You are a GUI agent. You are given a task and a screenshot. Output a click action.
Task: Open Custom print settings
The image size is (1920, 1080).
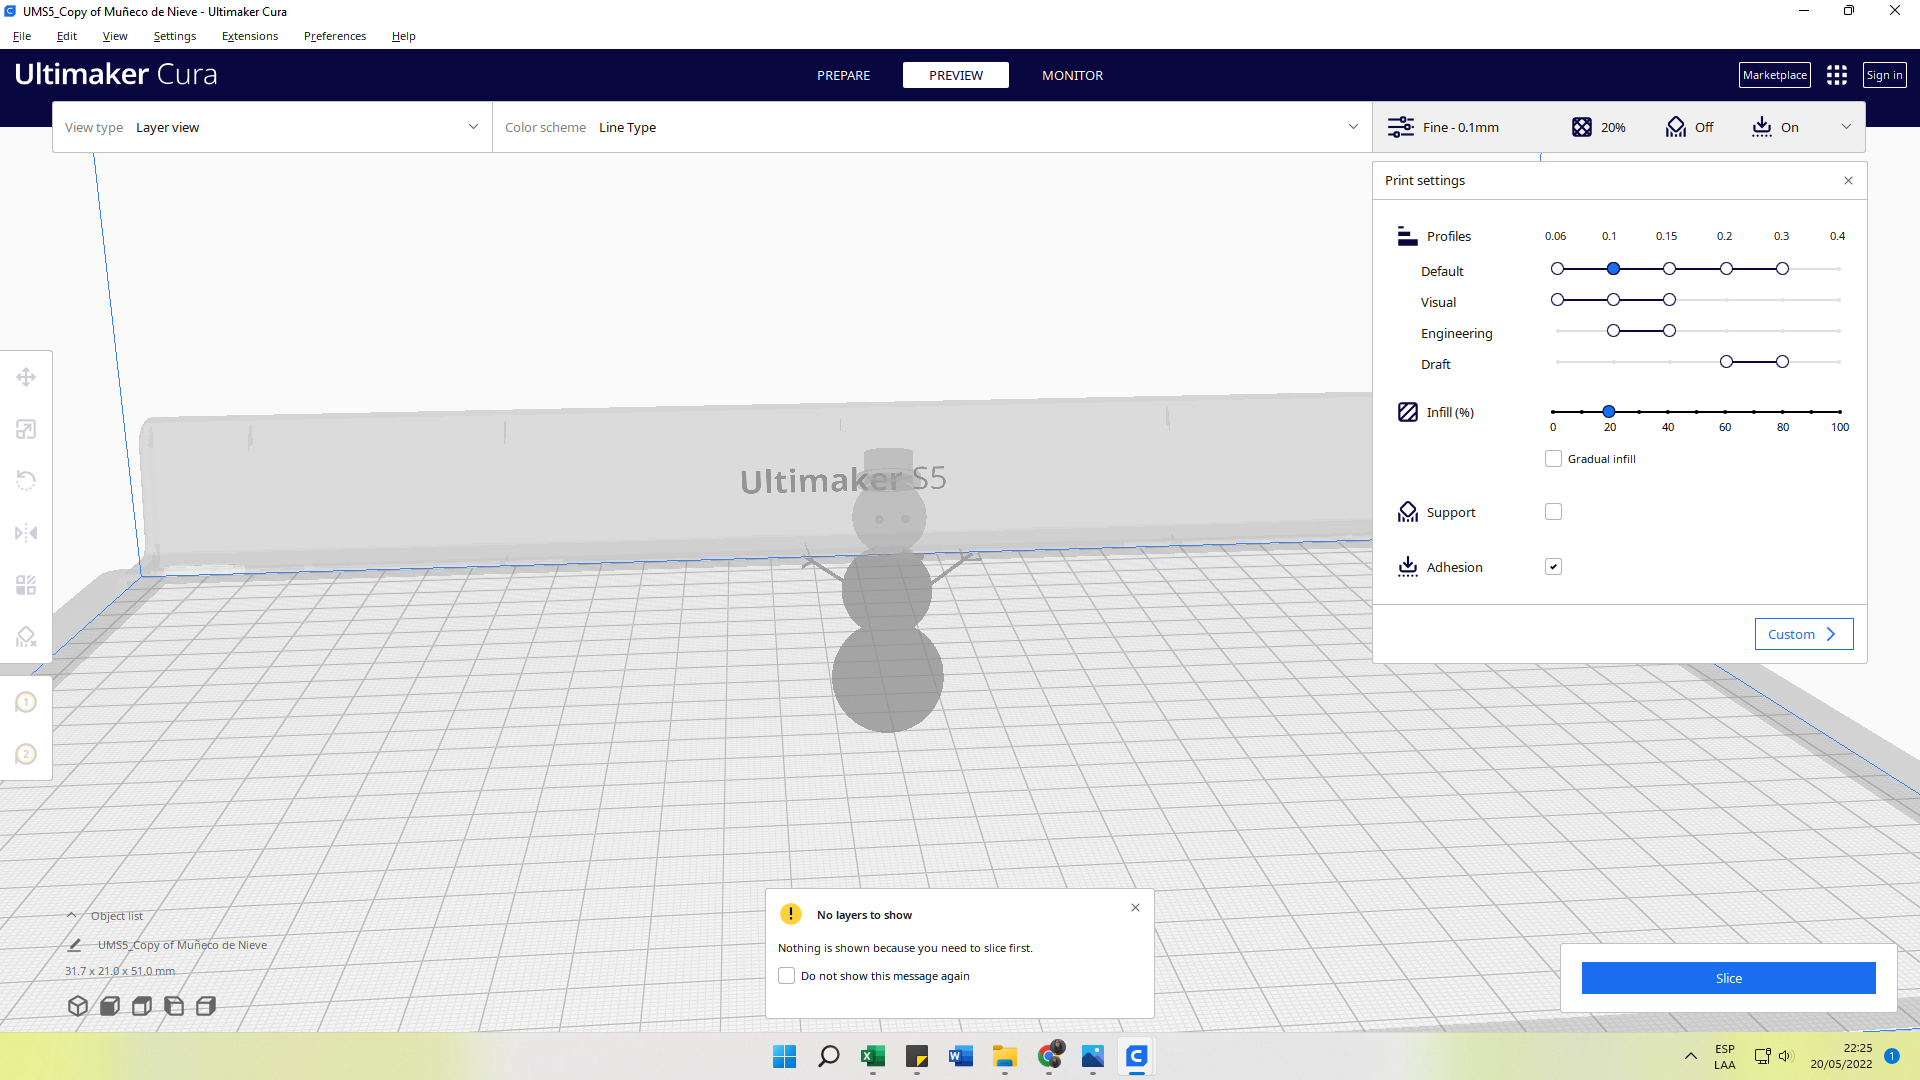coord(1803,634)
